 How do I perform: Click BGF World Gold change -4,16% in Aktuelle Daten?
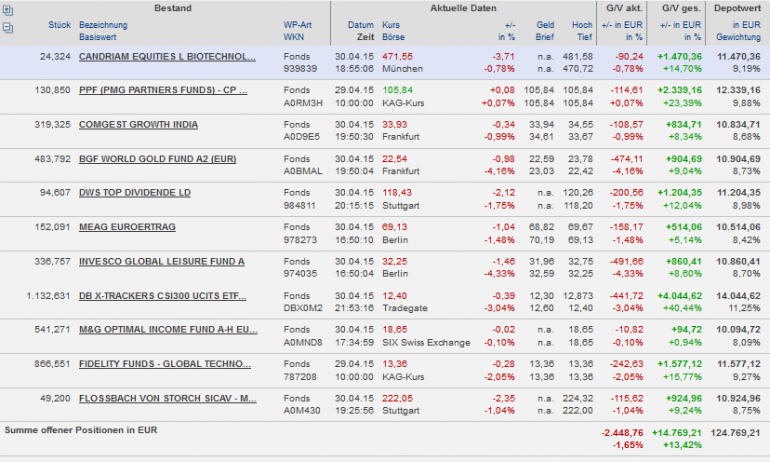pos(499,171)
